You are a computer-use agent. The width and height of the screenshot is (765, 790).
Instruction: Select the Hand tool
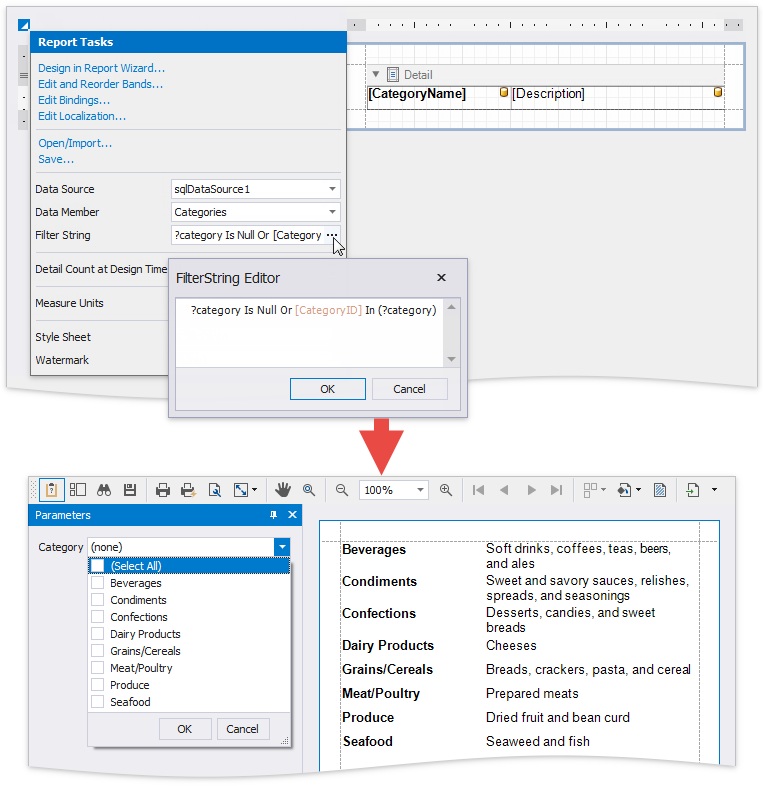(x=283, y=490)
